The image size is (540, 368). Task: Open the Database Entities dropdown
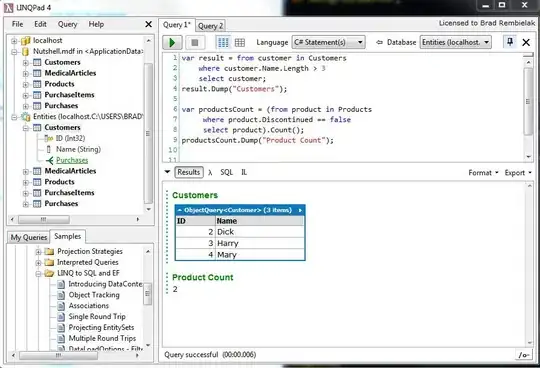(455, 42)
